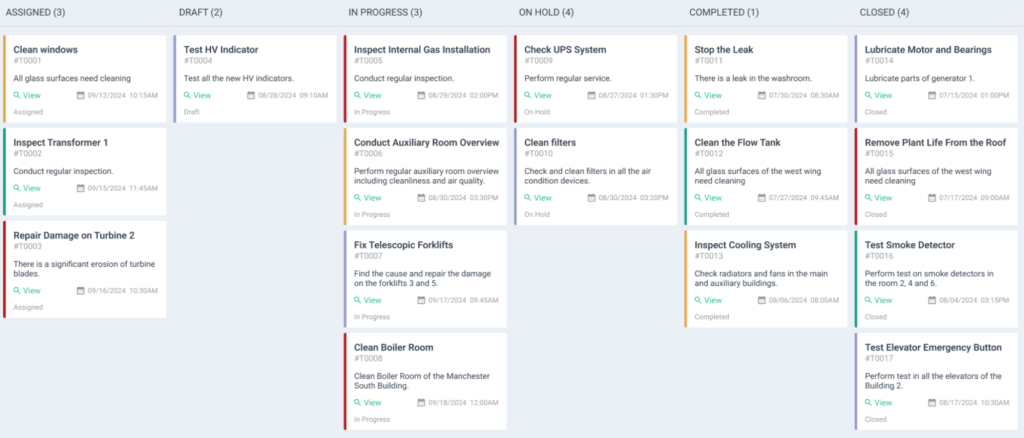Click the Clean windows card title

coord(46,50)
